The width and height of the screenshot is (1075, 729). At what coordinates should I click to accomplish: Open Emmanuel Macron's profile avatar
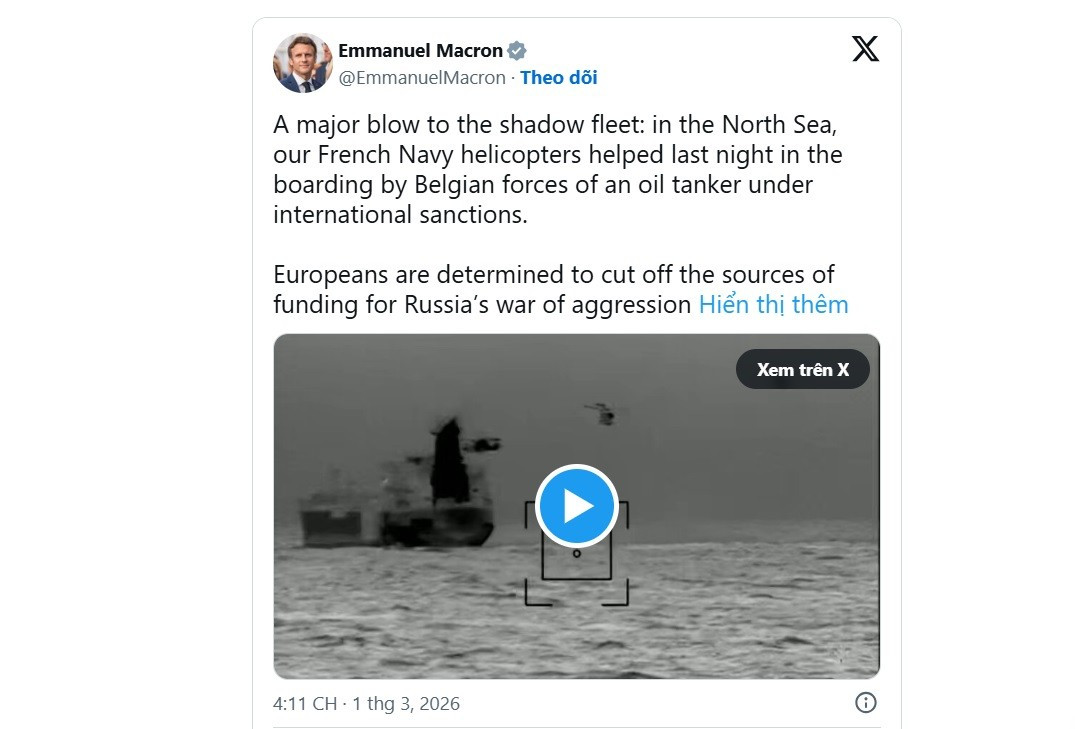click(x=302, y=63)
